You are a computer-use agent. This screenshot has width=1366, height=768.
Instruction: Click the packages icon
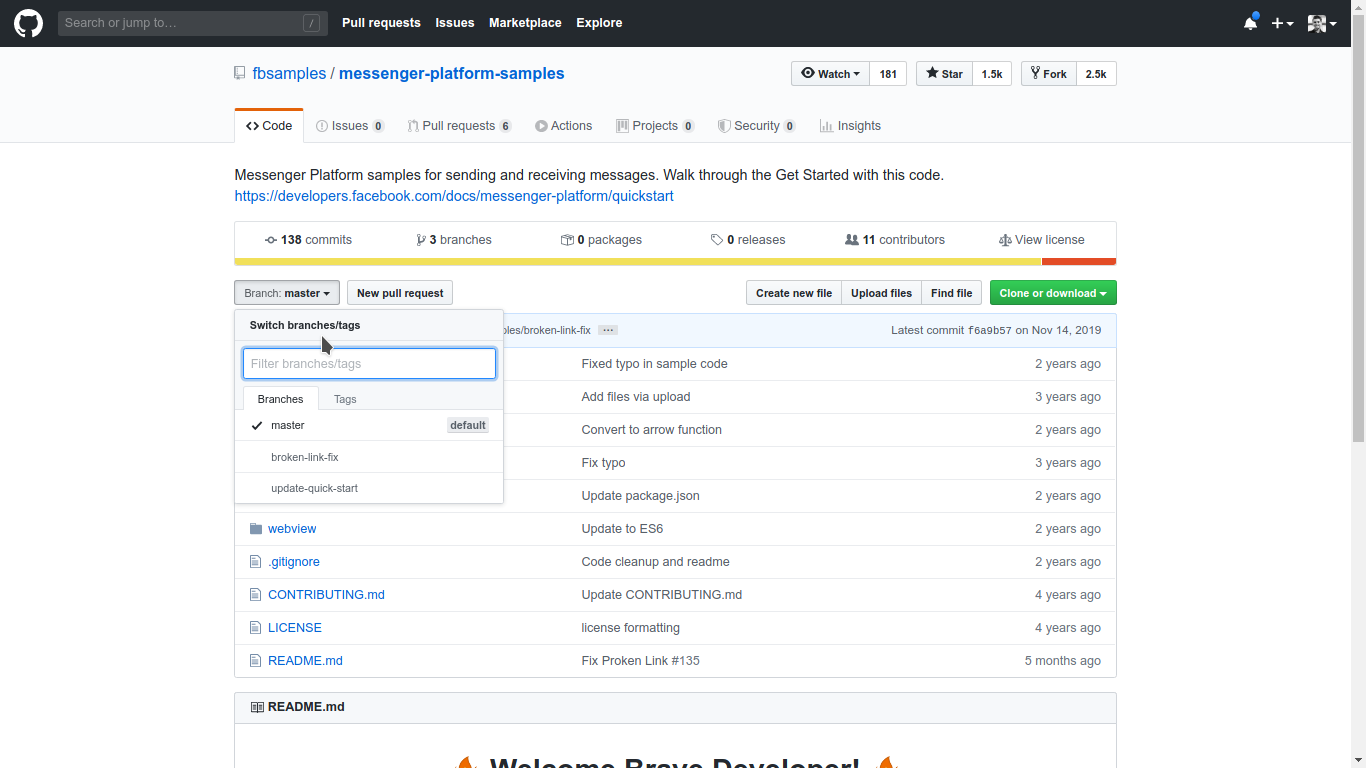coord(568,239)
